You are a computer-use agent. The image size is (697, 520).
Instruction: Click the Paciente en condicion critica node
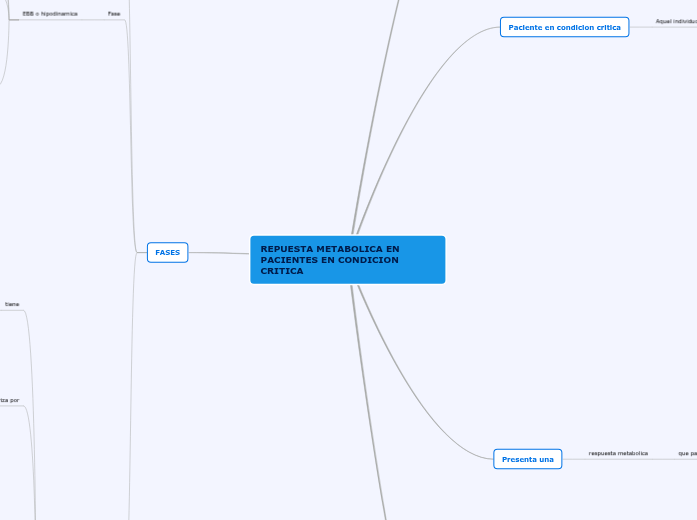tap(564, 27)
